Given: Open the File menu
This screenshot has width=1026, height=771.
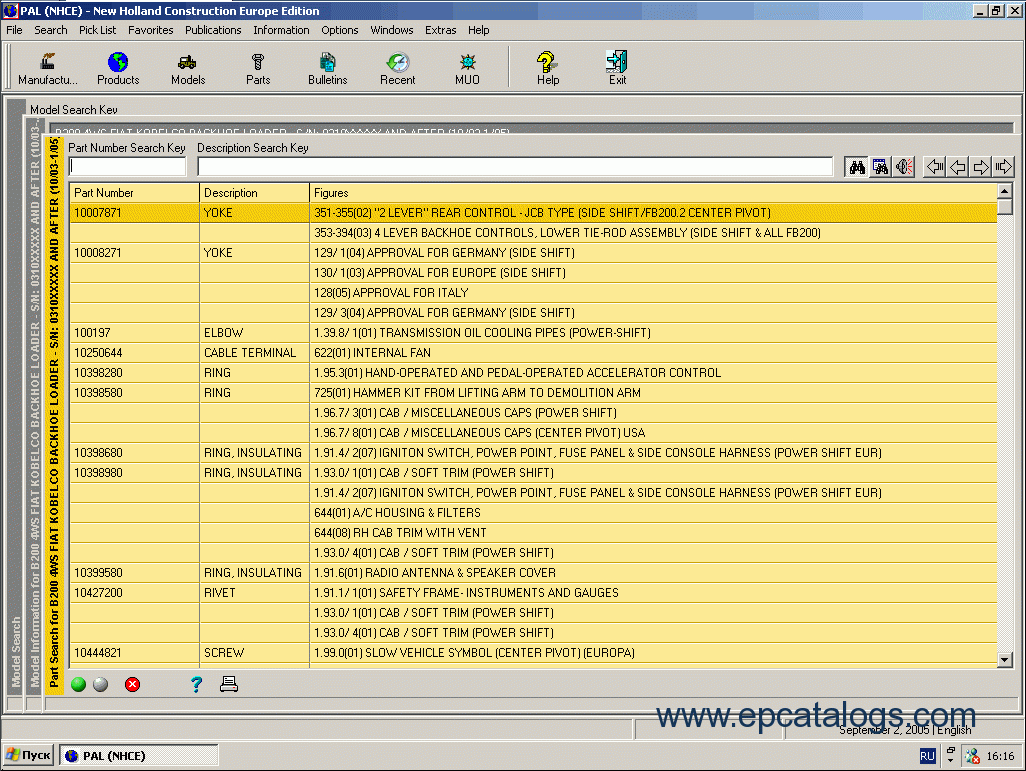Looking at the screenshot, I should (x=14, y=30).
